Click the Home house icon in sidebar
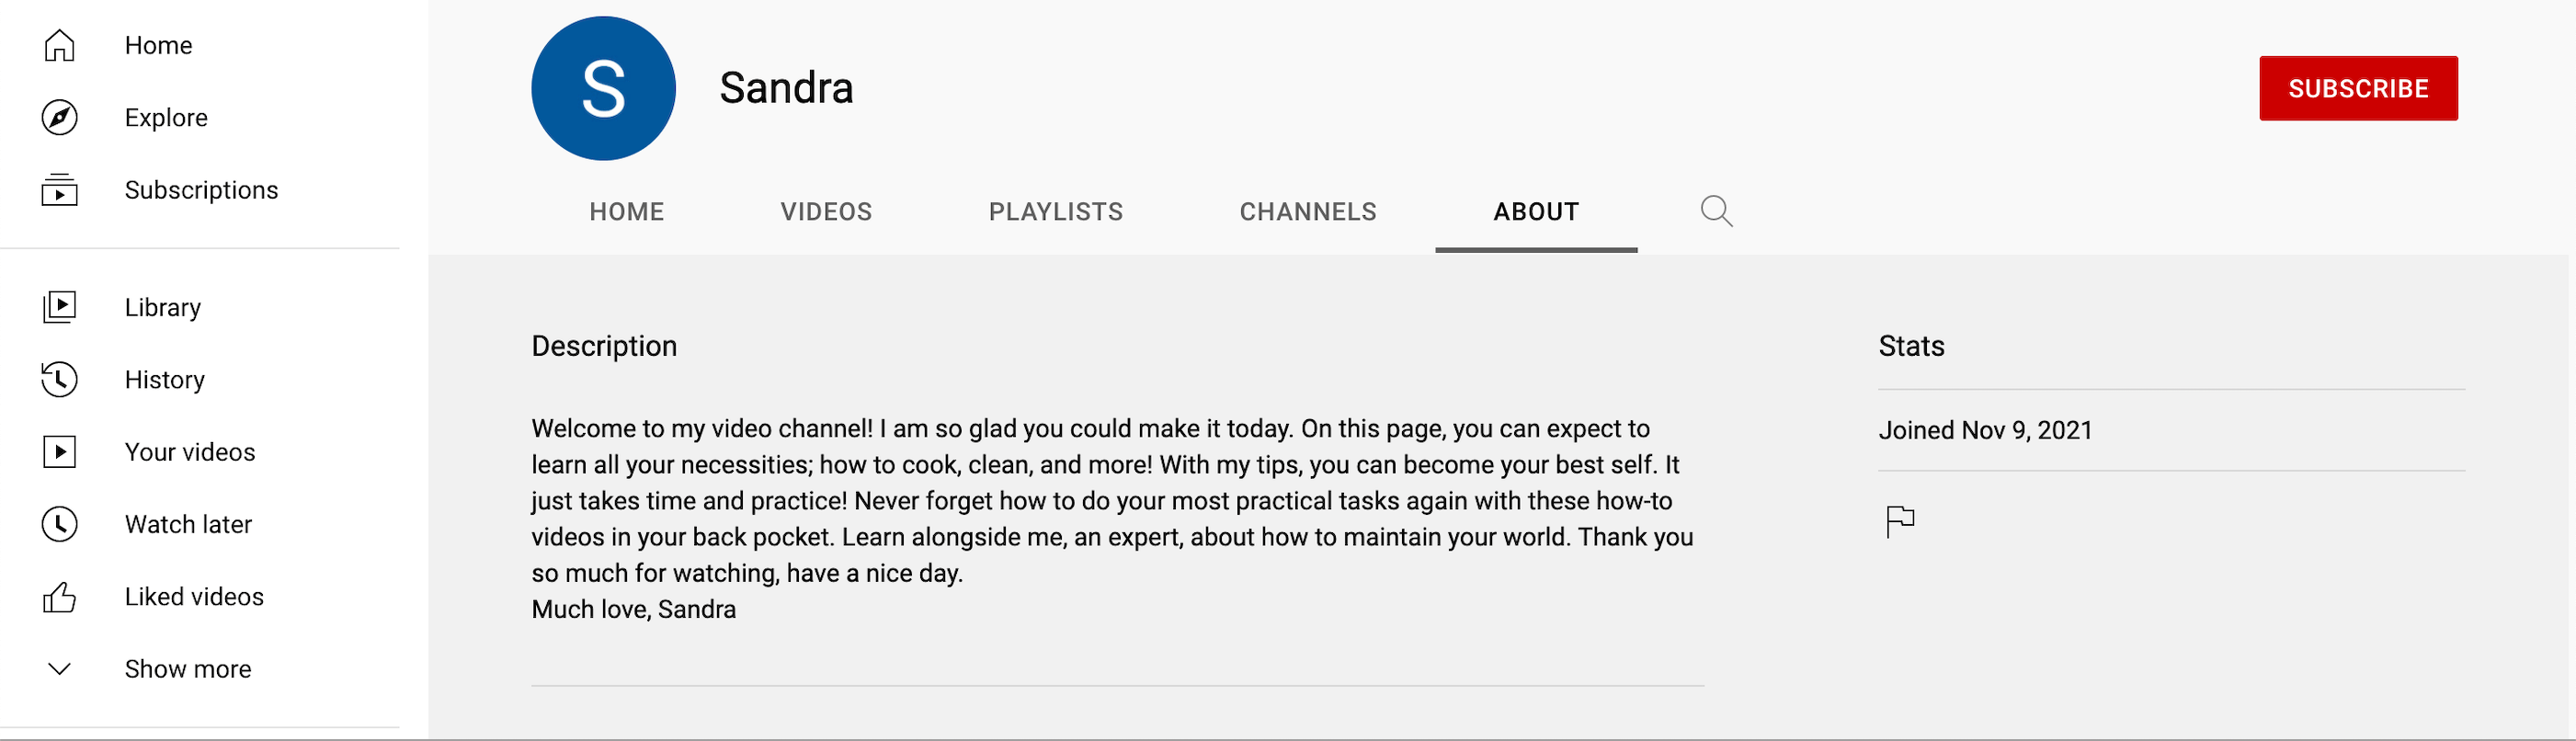This screenshot has width=2576, height=741. (x=60, y=45)
